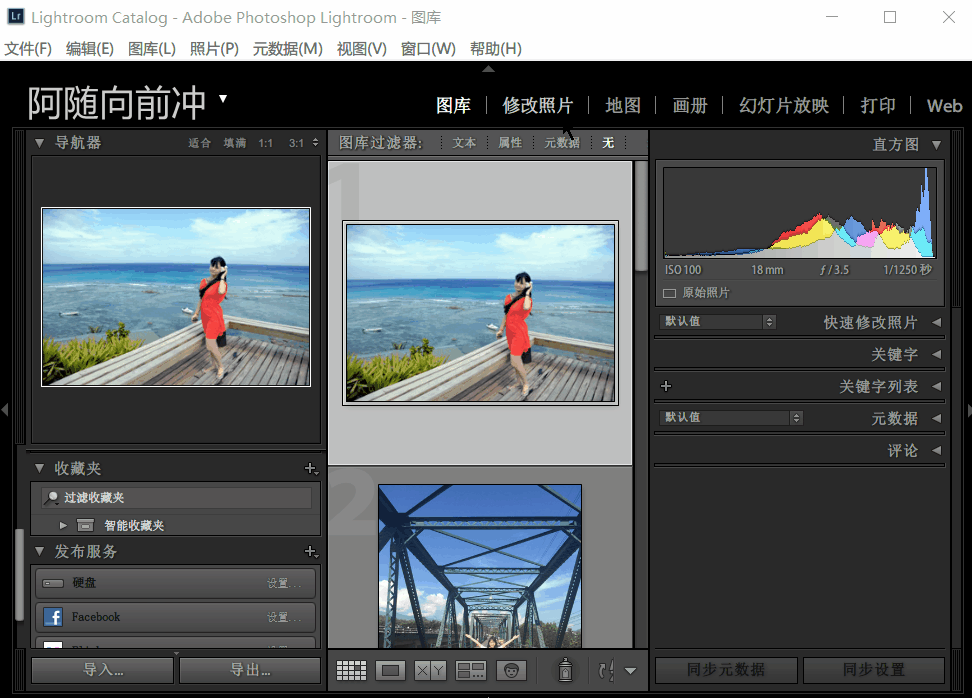The image size is (972, 698).
Task: Collapse the 直方图 histogram panel
Action: click(936, 145)
